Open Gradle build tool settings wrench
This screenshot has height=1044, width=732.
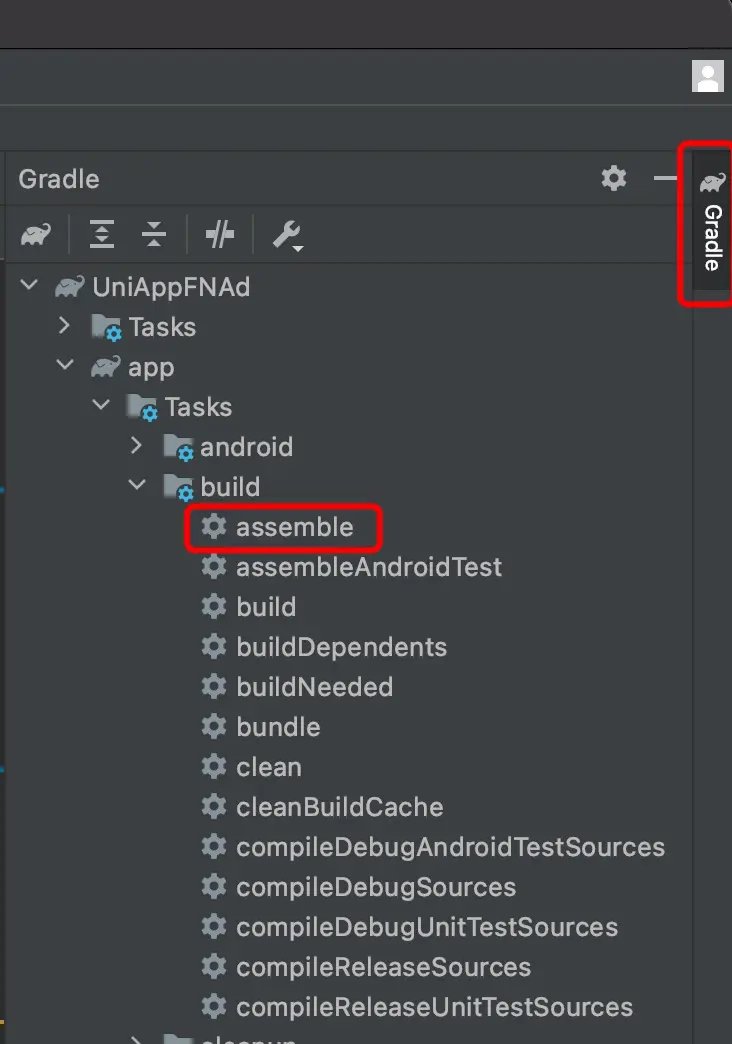287,235
